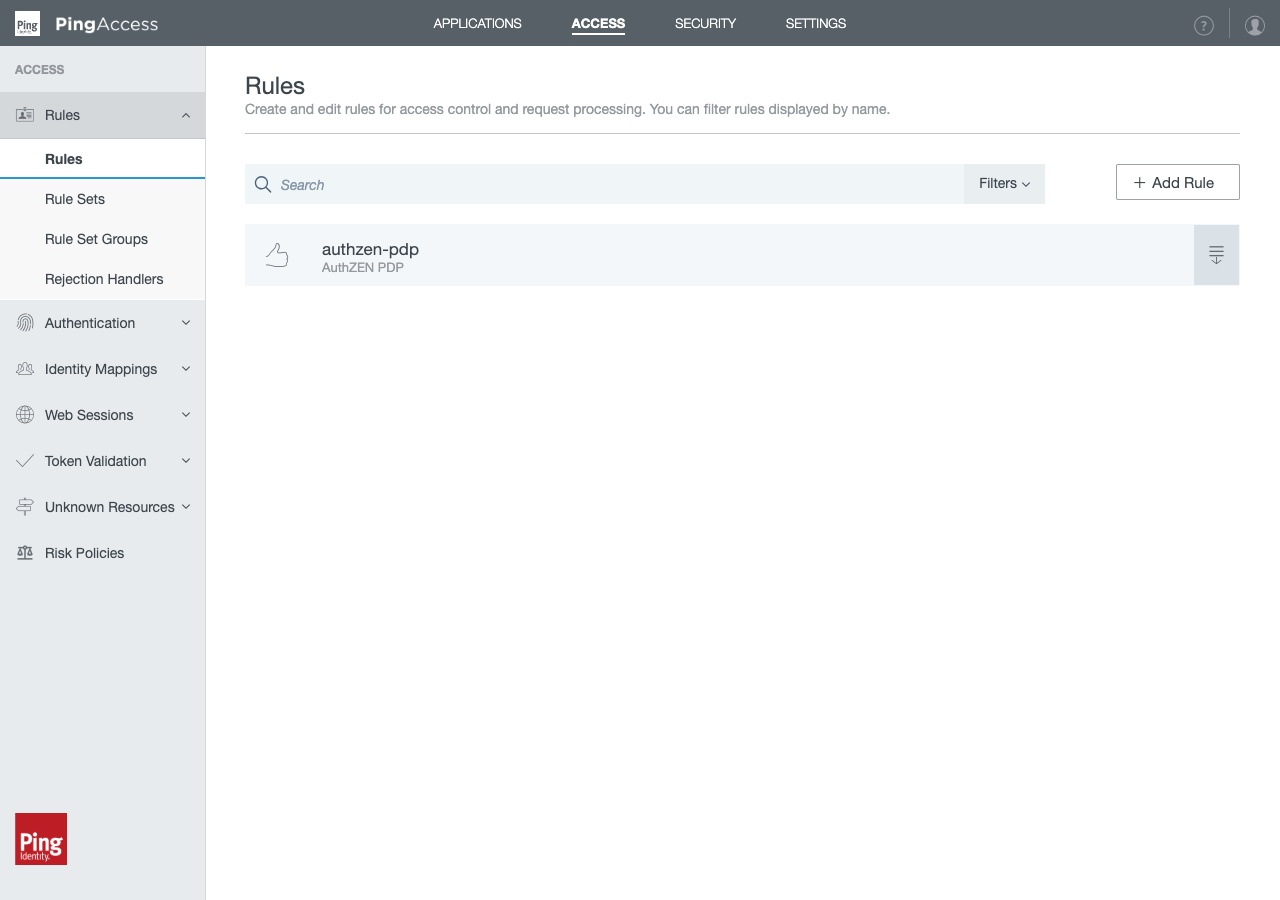Screen dimensions: 1280x900
Task: Expand the Authentication section chevron
Action: click(x=186, y=323)
